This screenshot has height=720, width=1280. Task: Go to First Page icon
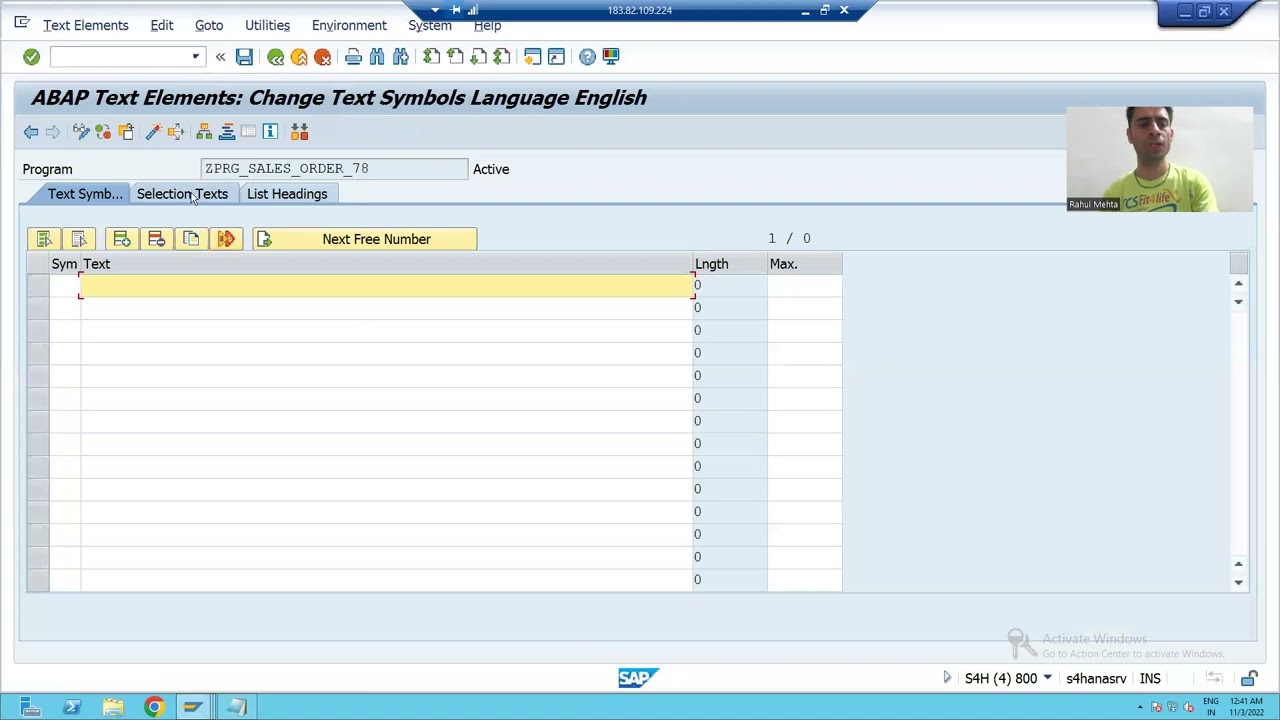pyautogui.click(x=431, y=57)
